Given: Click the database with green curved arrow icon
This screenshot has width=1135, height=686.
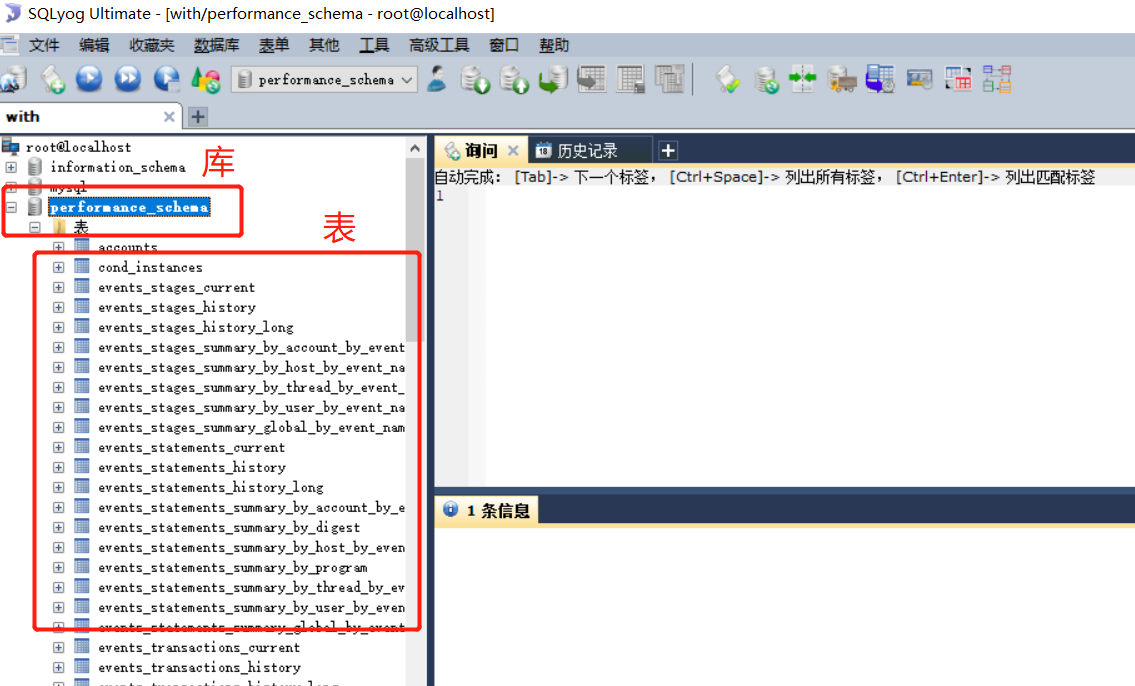Looking at the screenshot, I should tap(553, 79).
